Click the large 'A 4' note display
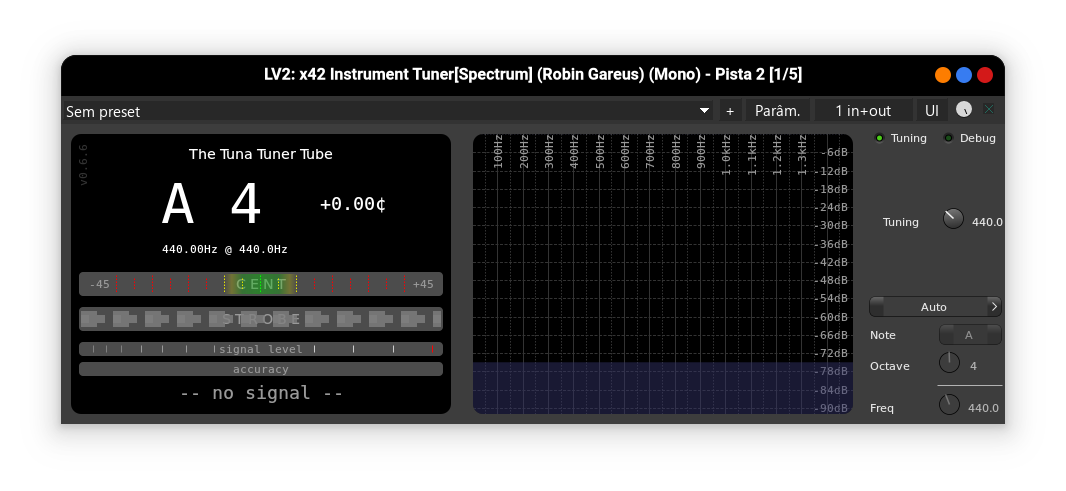The width and height of the screenshot is (1066, 491). point(211,204)
